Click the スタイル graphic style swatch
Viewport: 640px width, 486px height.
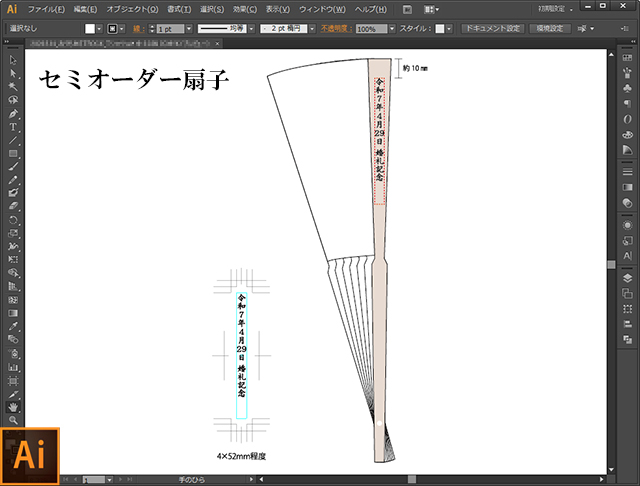pos(440,29)
